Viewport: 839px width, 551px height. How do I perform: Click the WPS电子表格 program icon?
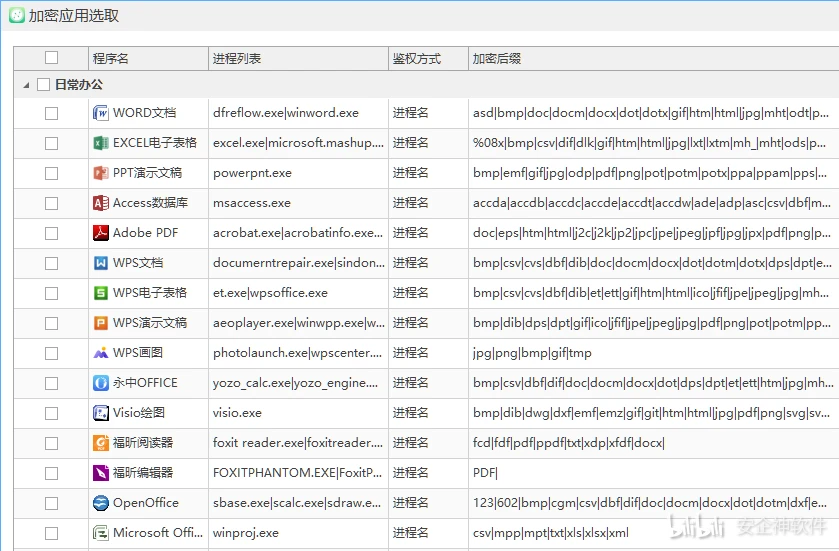click(x=101, y=293)
